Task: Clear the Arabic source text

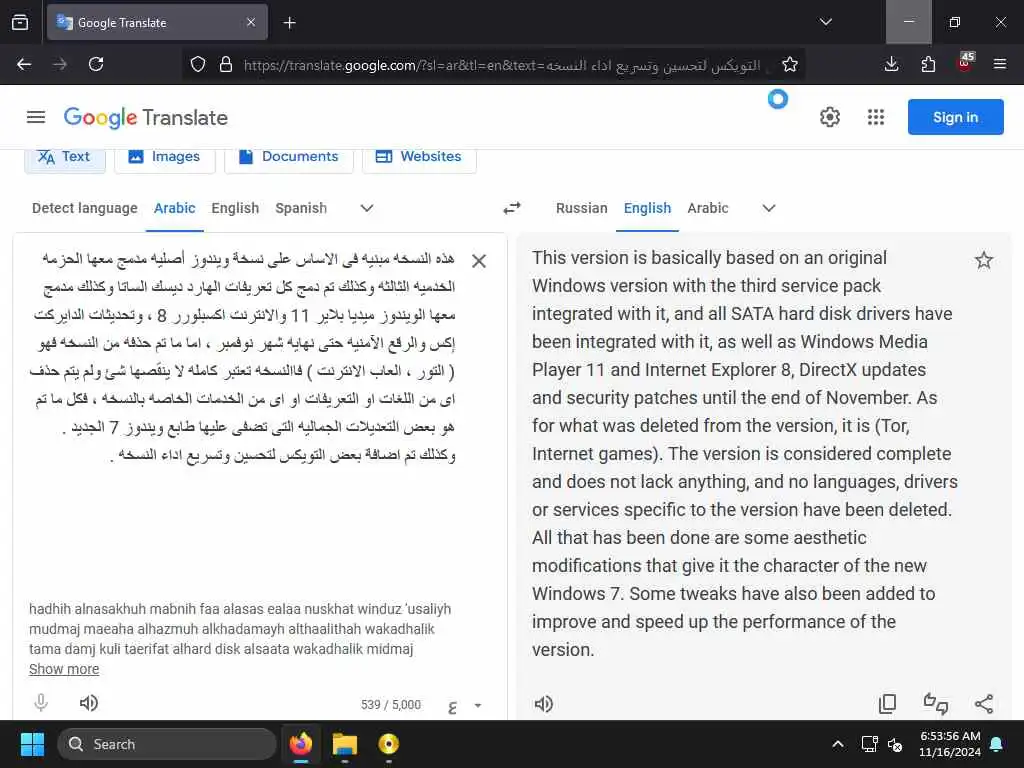Action: [479, 261]
